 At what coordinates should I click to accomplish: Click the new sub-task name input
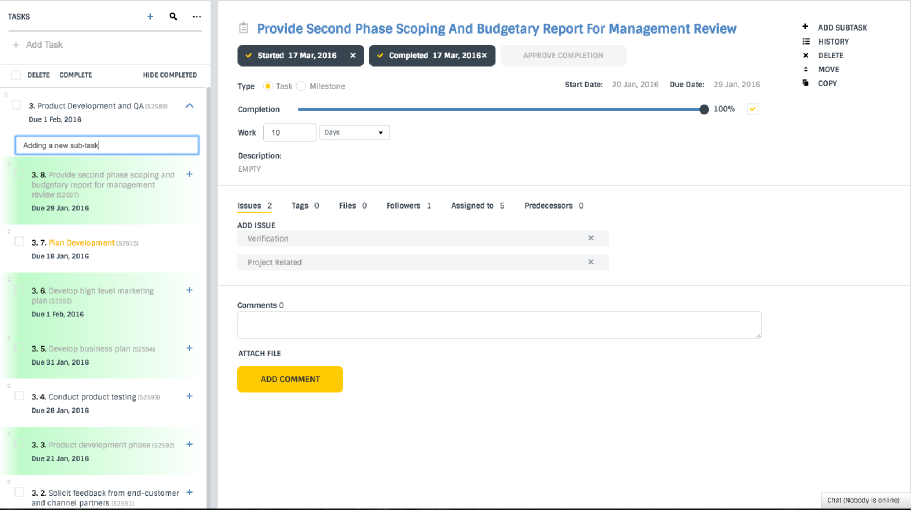point(107,145)
